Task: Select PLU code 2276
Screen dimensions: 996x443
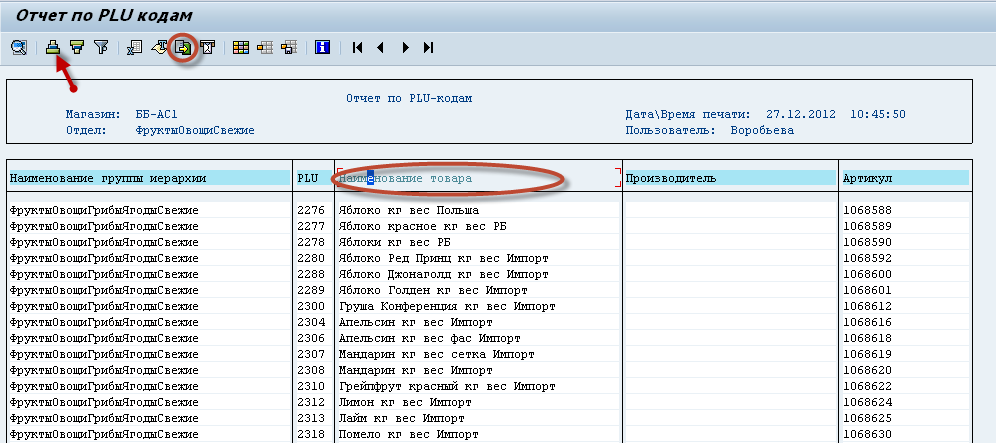Action: [311, 210]
